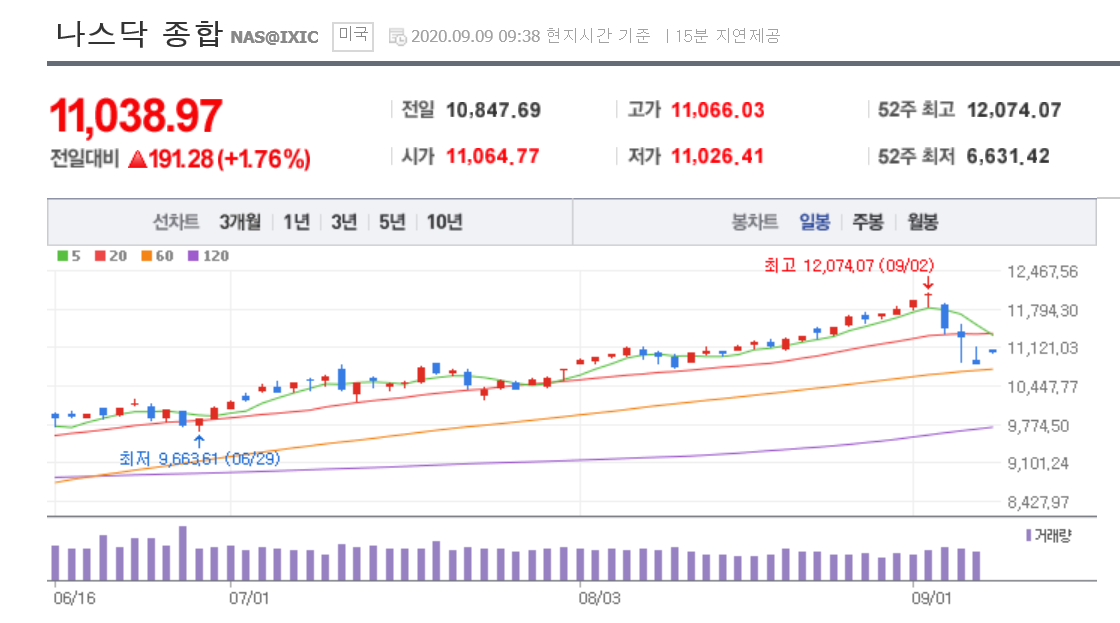
Task: Click the green 5-day moving average legend swatch
Action: pyautogui.click(x=63, y=256)
